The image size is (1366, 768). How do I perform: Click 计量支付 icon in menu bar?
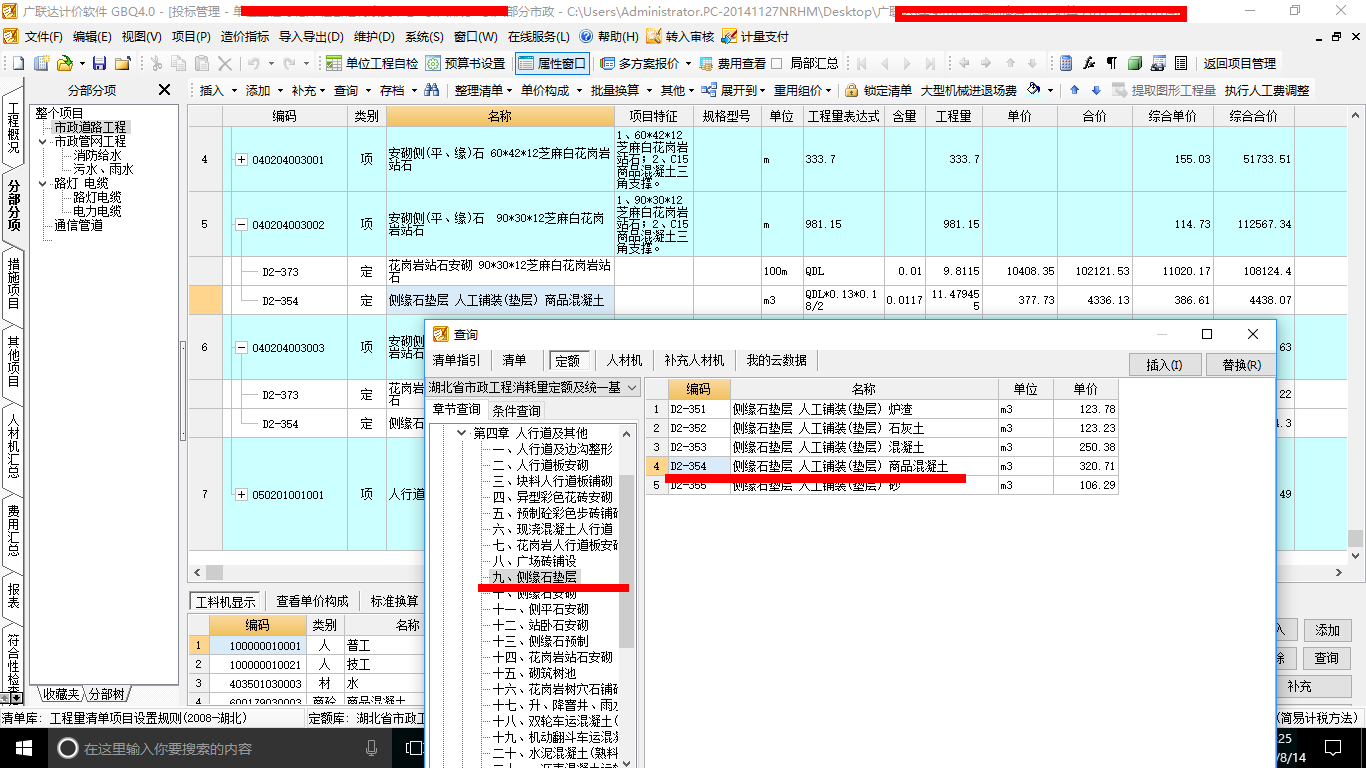pyautogui.click(x=731, y=36)
